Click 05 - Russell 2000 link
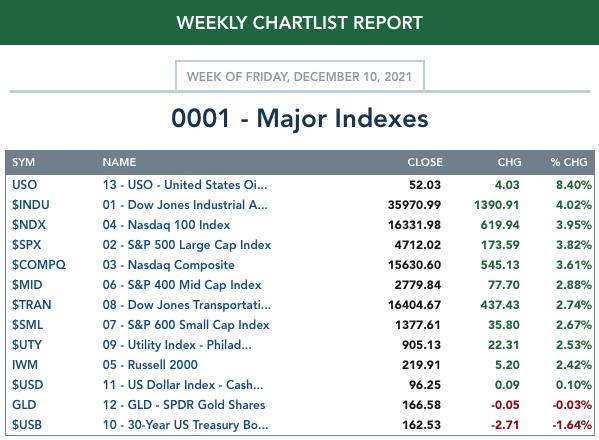The height and width of the screenshot is (440, 599). click(x=150, y=365)
